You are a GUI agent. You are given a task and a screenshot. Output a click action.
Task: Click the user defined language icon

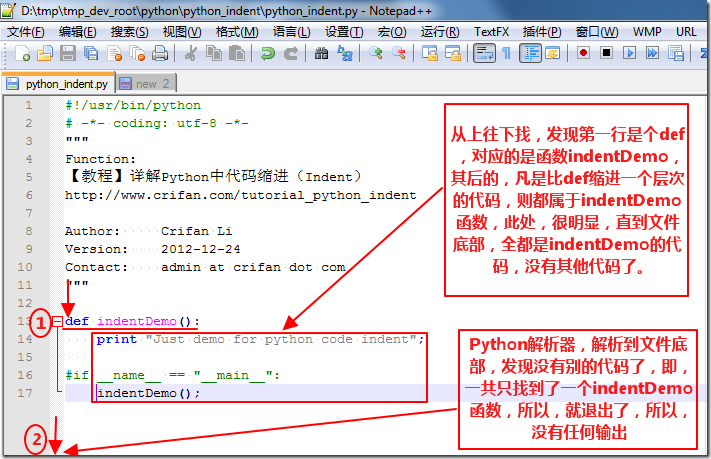[x=553, y=53]
